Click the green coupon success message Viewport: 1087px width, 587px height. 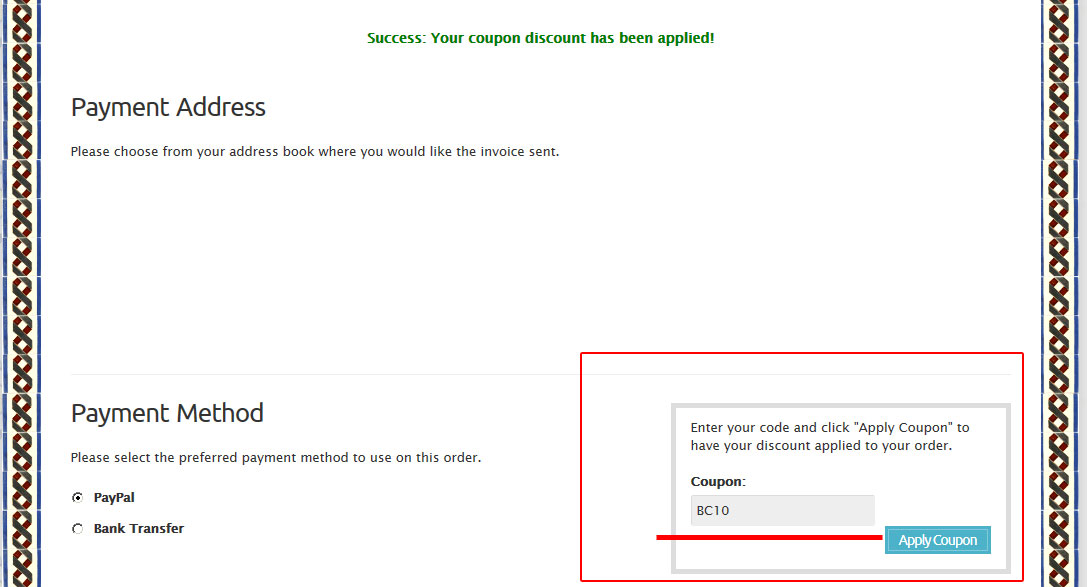click(x=540, y=38)
